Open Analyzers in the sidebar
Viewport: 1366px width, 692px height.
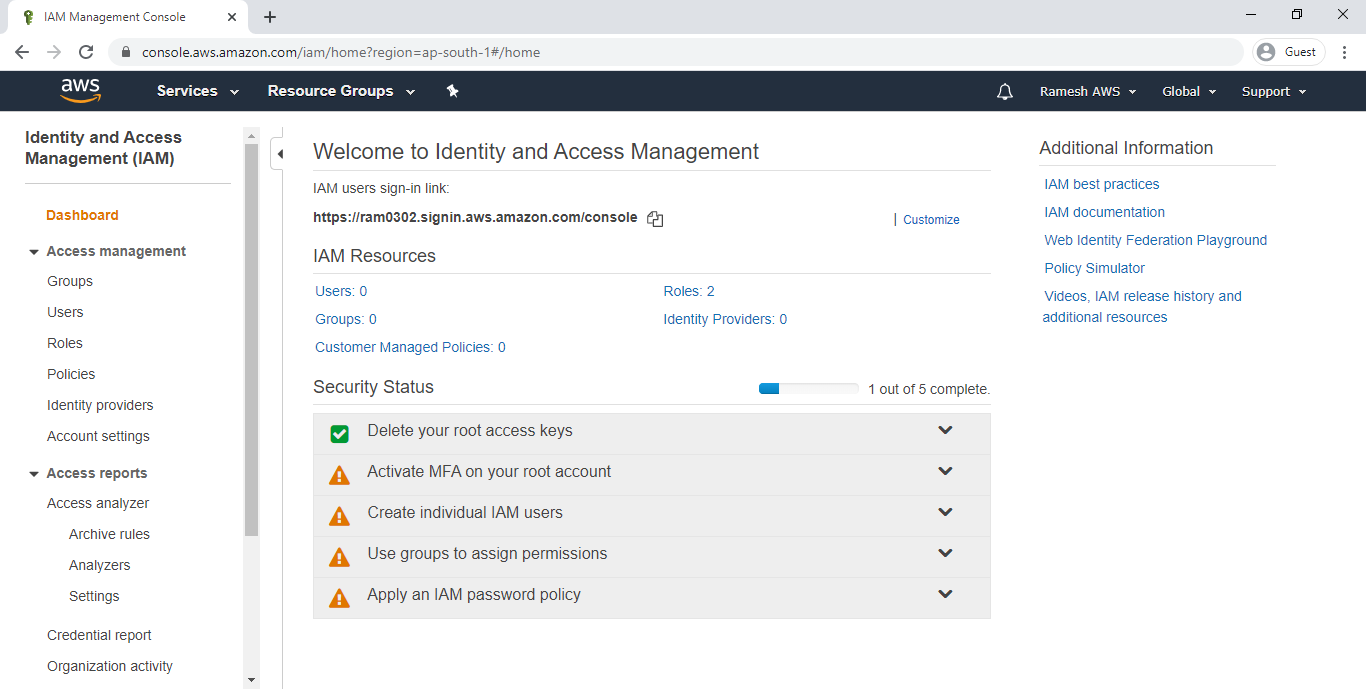pos(99,565)
